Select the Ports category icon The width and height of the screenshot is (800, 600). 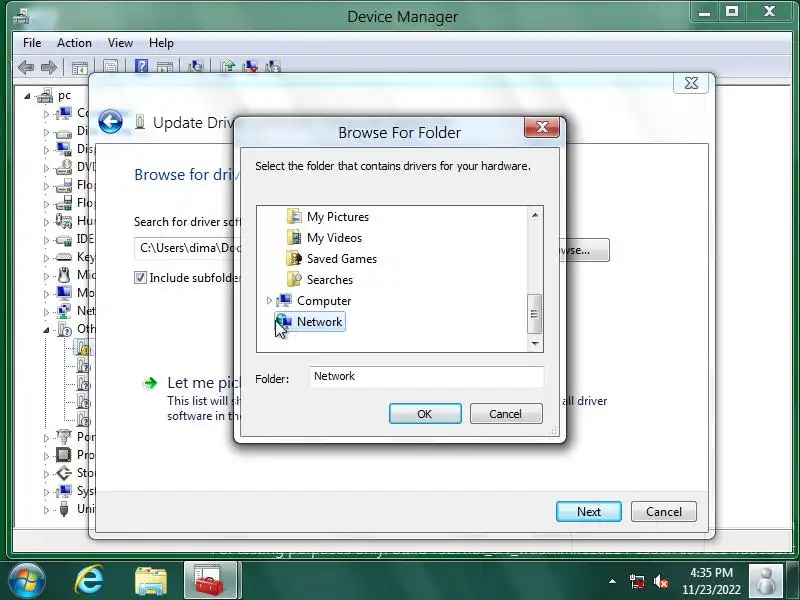[64, 437]
